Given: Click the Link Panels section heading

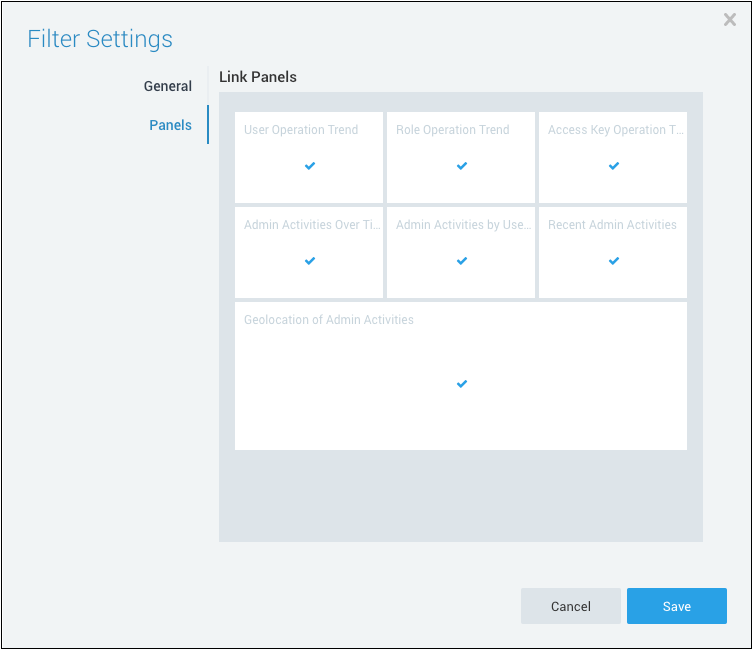Looking at the screenshot, I should tap(258, 77).
